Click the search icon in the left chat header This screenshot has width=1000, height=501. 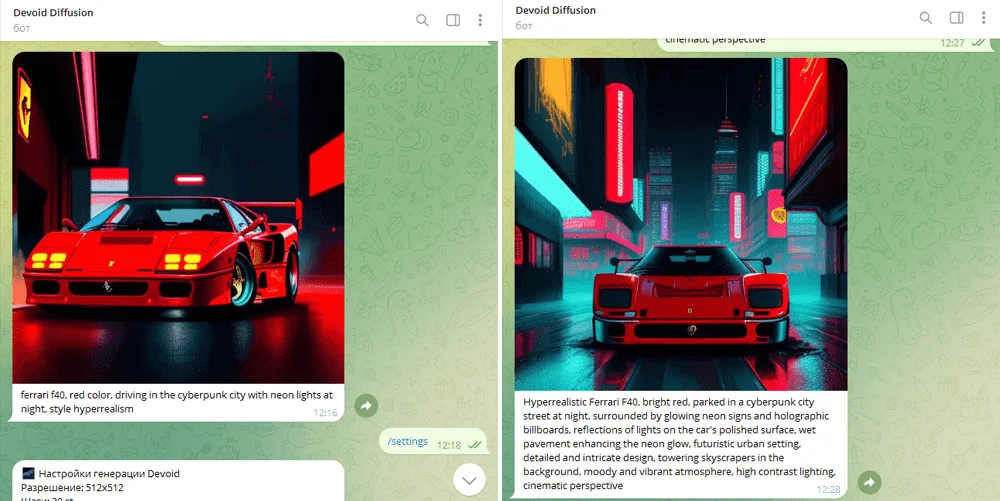[x=422, y=20]
